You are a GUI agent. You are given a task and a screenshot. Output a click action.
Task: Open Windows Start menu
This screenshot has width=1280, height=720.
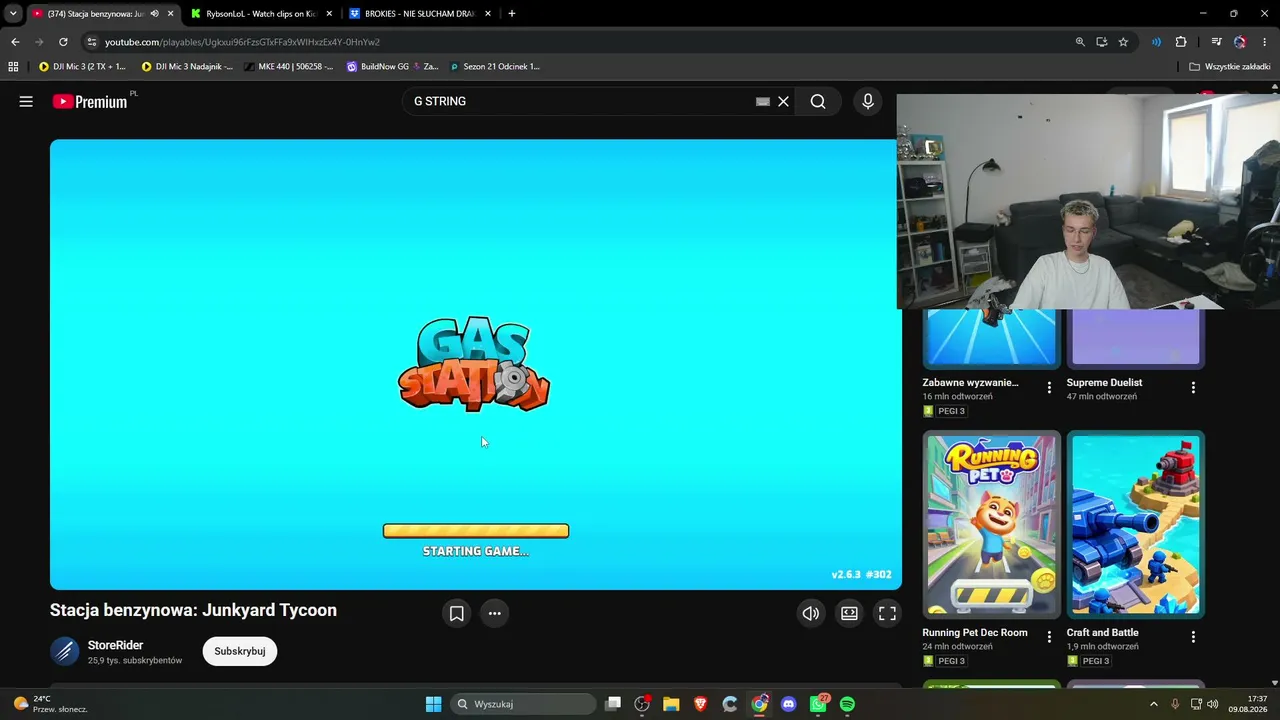point(433,704)
